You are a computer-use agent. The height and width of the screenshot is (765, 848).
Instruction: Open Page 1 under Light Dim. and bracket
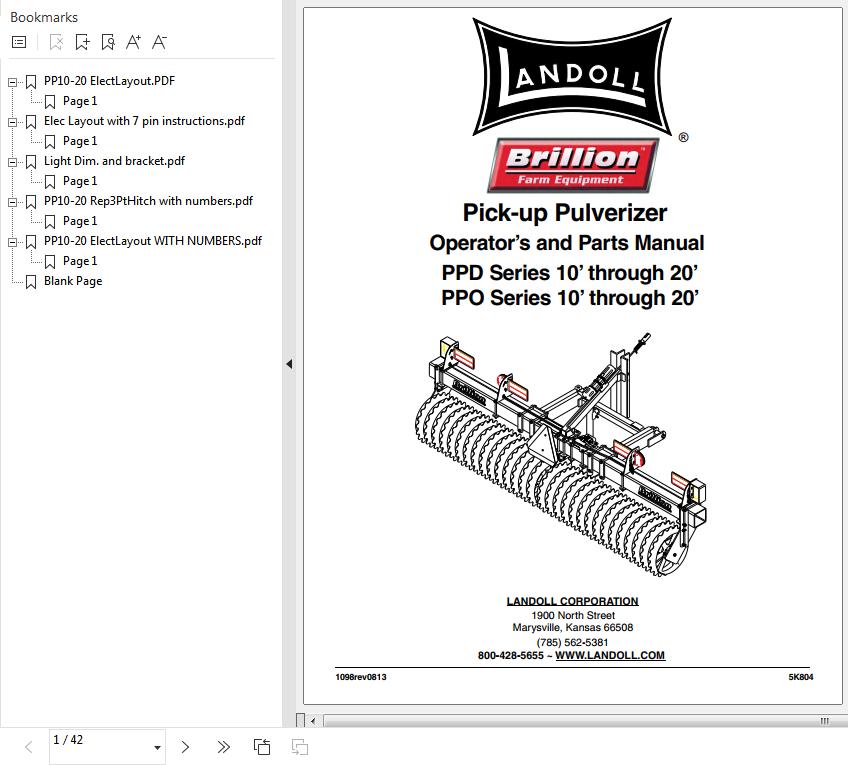coord(80,181)
